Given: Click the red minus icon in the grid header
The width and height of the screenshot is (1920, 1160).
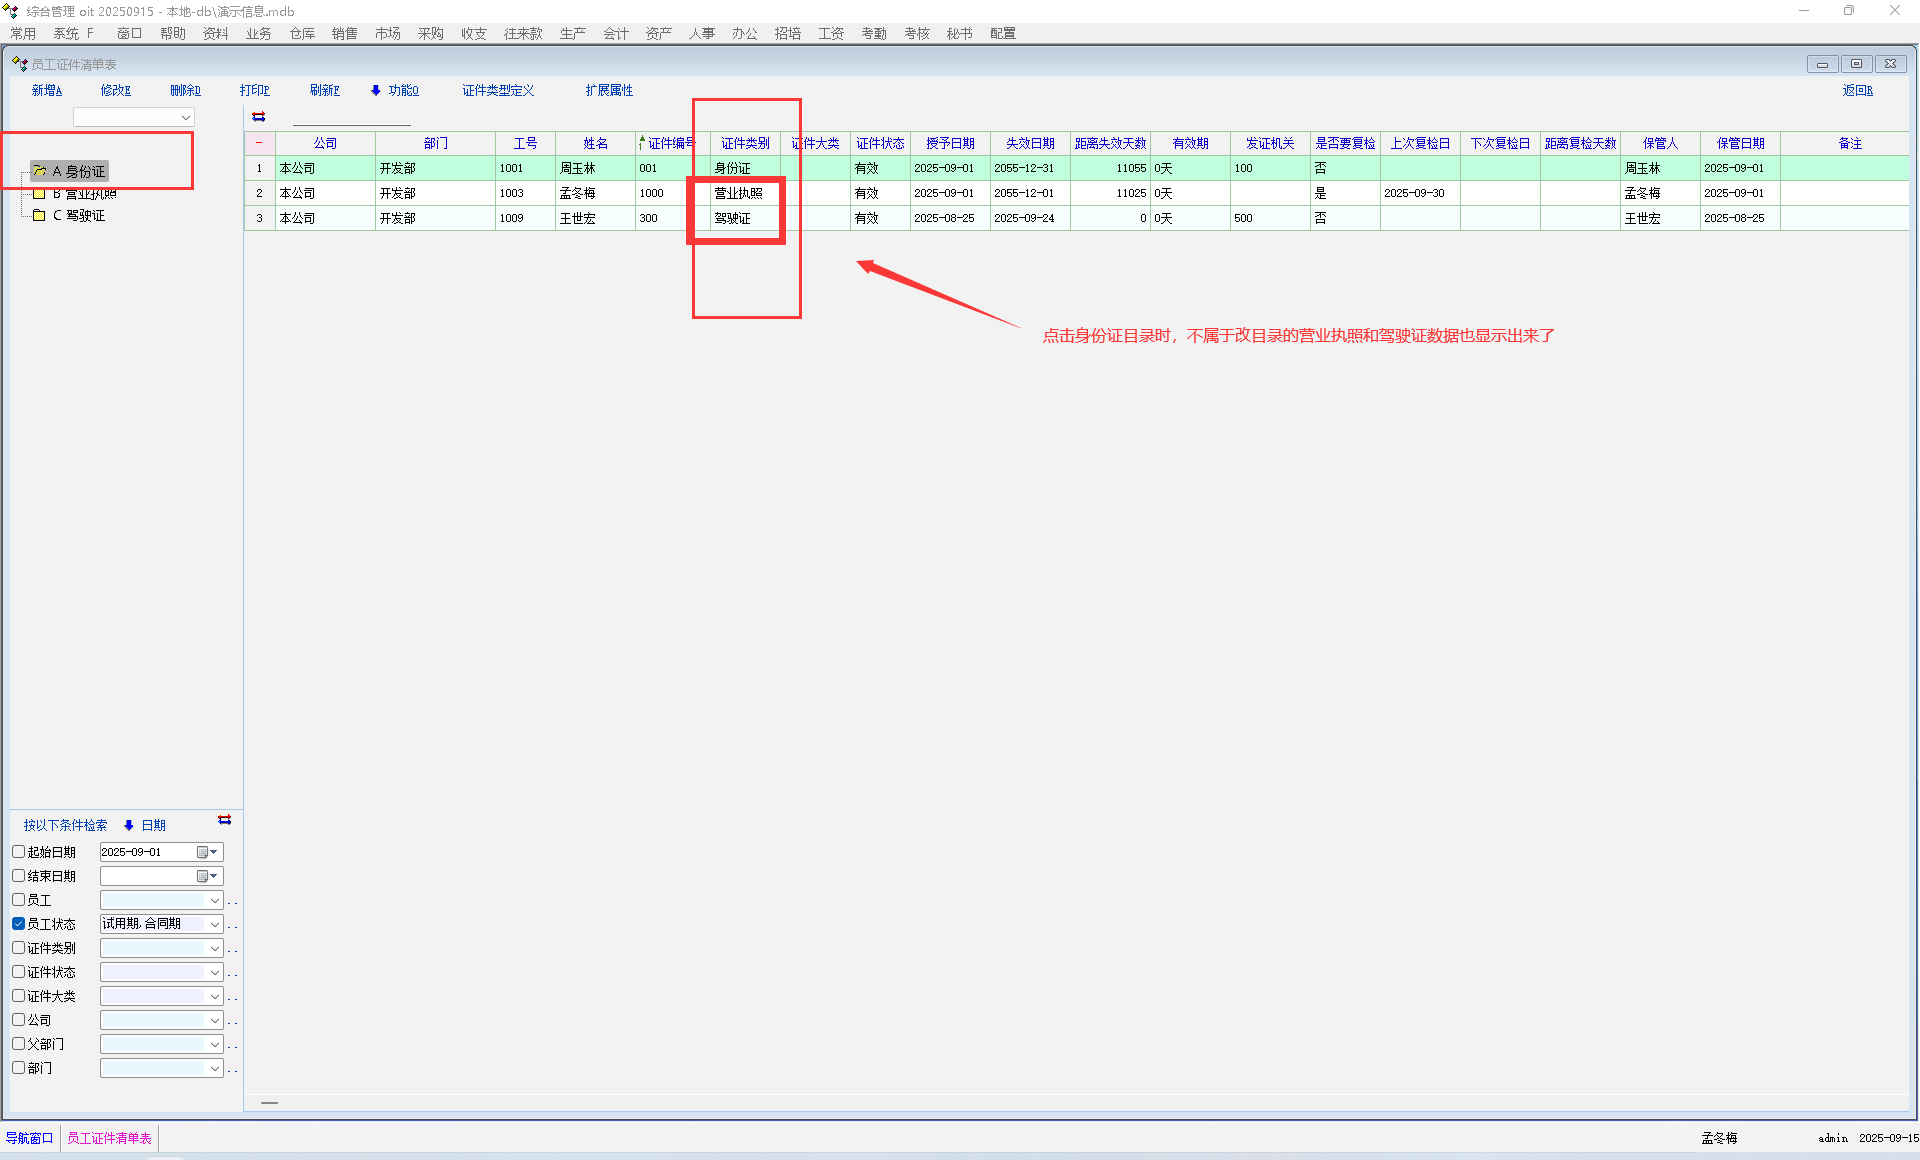Looking at the screenshot, I should pos(259,143).
